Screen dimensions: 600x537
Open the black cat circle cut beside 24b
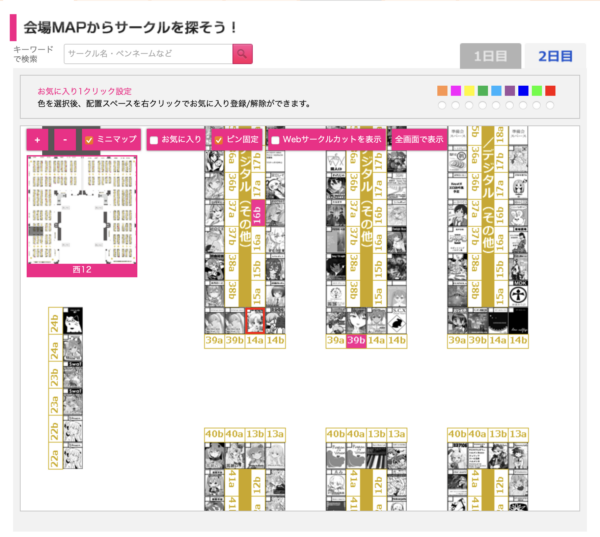point(73,321)
